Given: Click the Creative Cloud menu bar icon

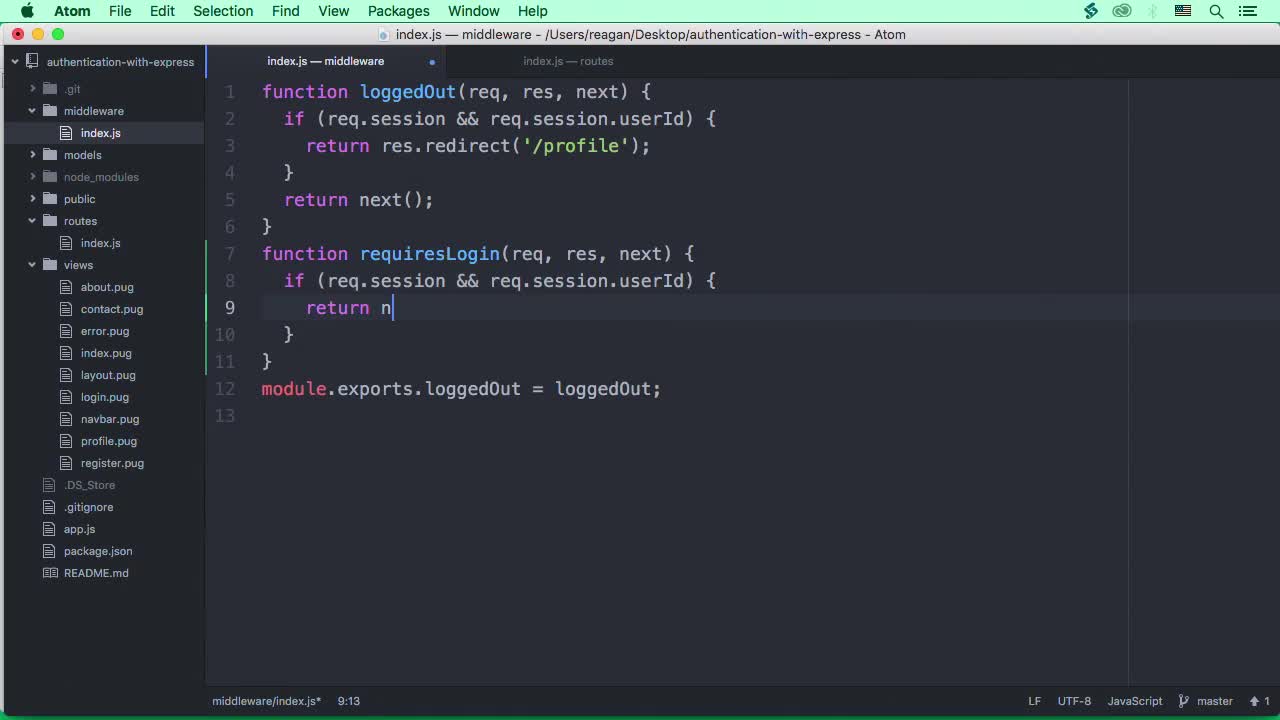Looking at the screenshot, I should [1122, 11].
